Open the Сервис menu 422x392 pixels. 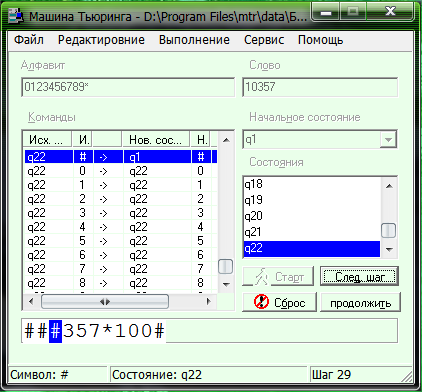(x=264, y=40)
